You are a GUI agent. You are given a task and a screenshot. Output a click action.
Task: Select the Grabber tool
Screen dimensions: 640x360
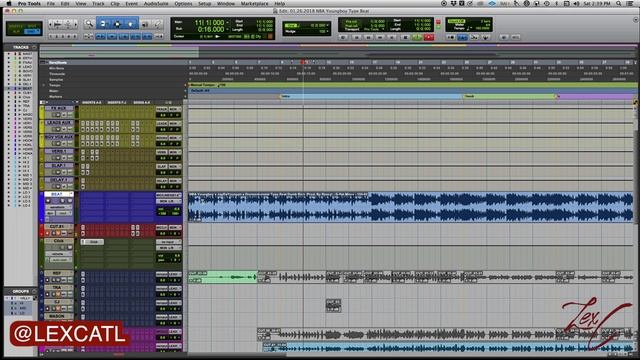pos(131,24)
